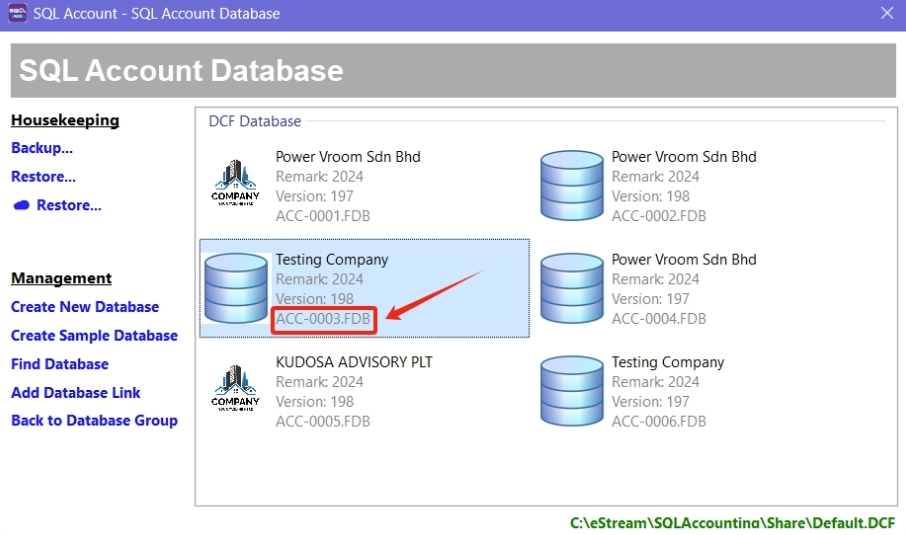
Task: Click the company logo icon for ACC-0001.FDB
Action: click(x=235, y=185)
